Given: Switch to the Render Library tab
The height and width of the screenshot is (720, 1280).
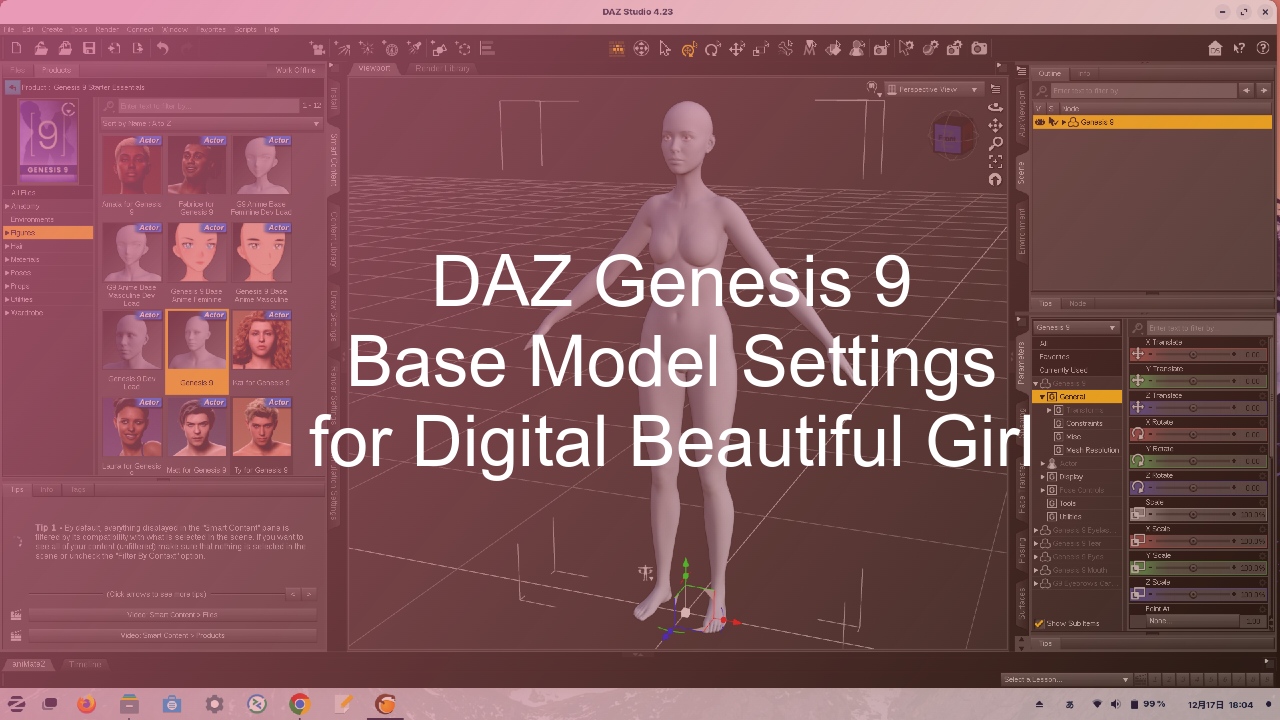Looking at the screenshot, I should pos(442,68).
